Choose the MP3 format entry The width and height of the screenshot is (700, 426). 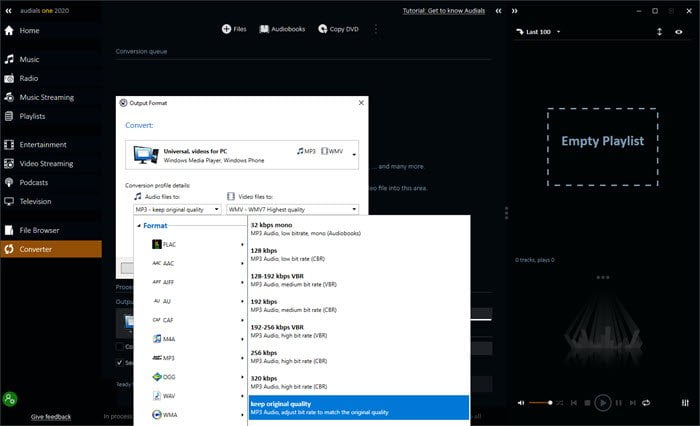point(191,358)
